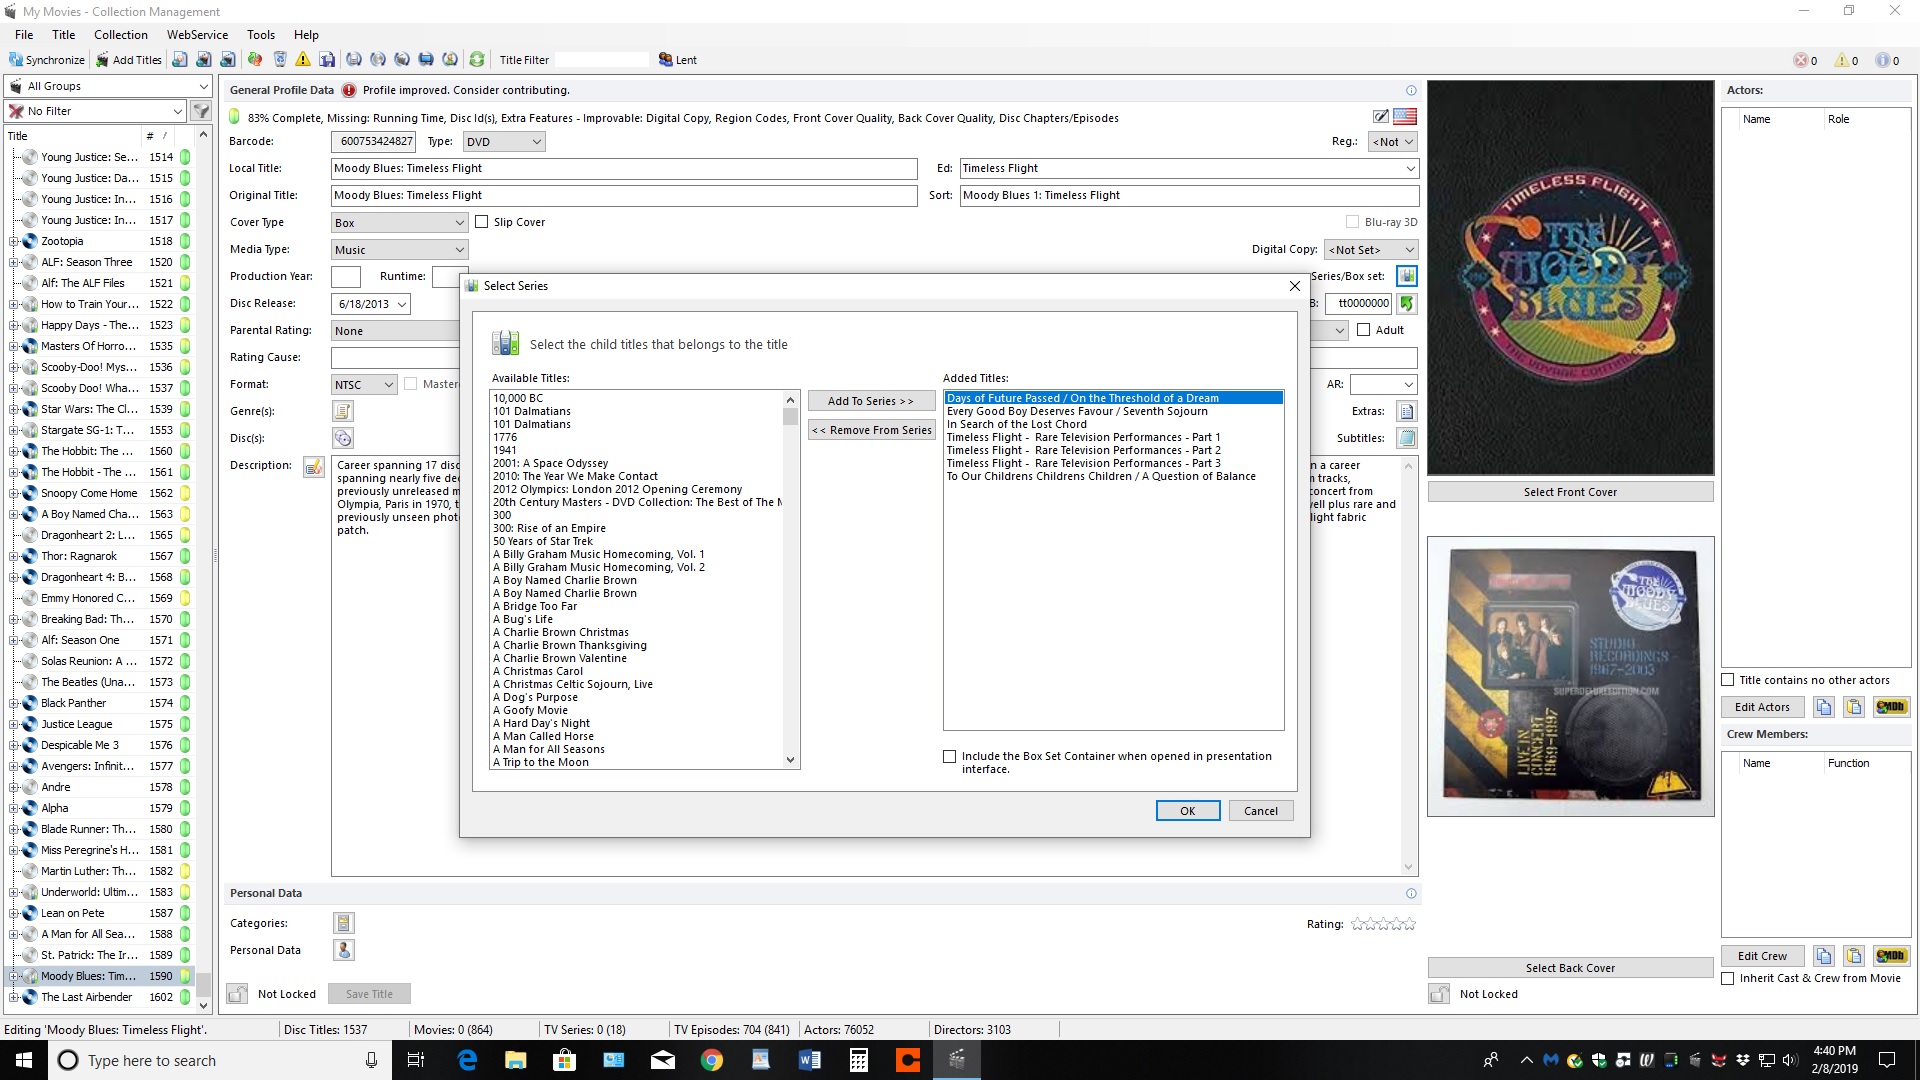
Task: Toggle the Not Locked icon under back cover
Action: tap(1439, 994)
